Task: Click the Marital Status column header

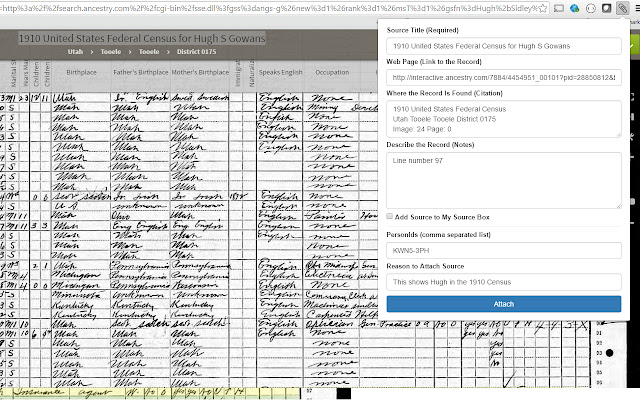Action: tap(13, 73)
